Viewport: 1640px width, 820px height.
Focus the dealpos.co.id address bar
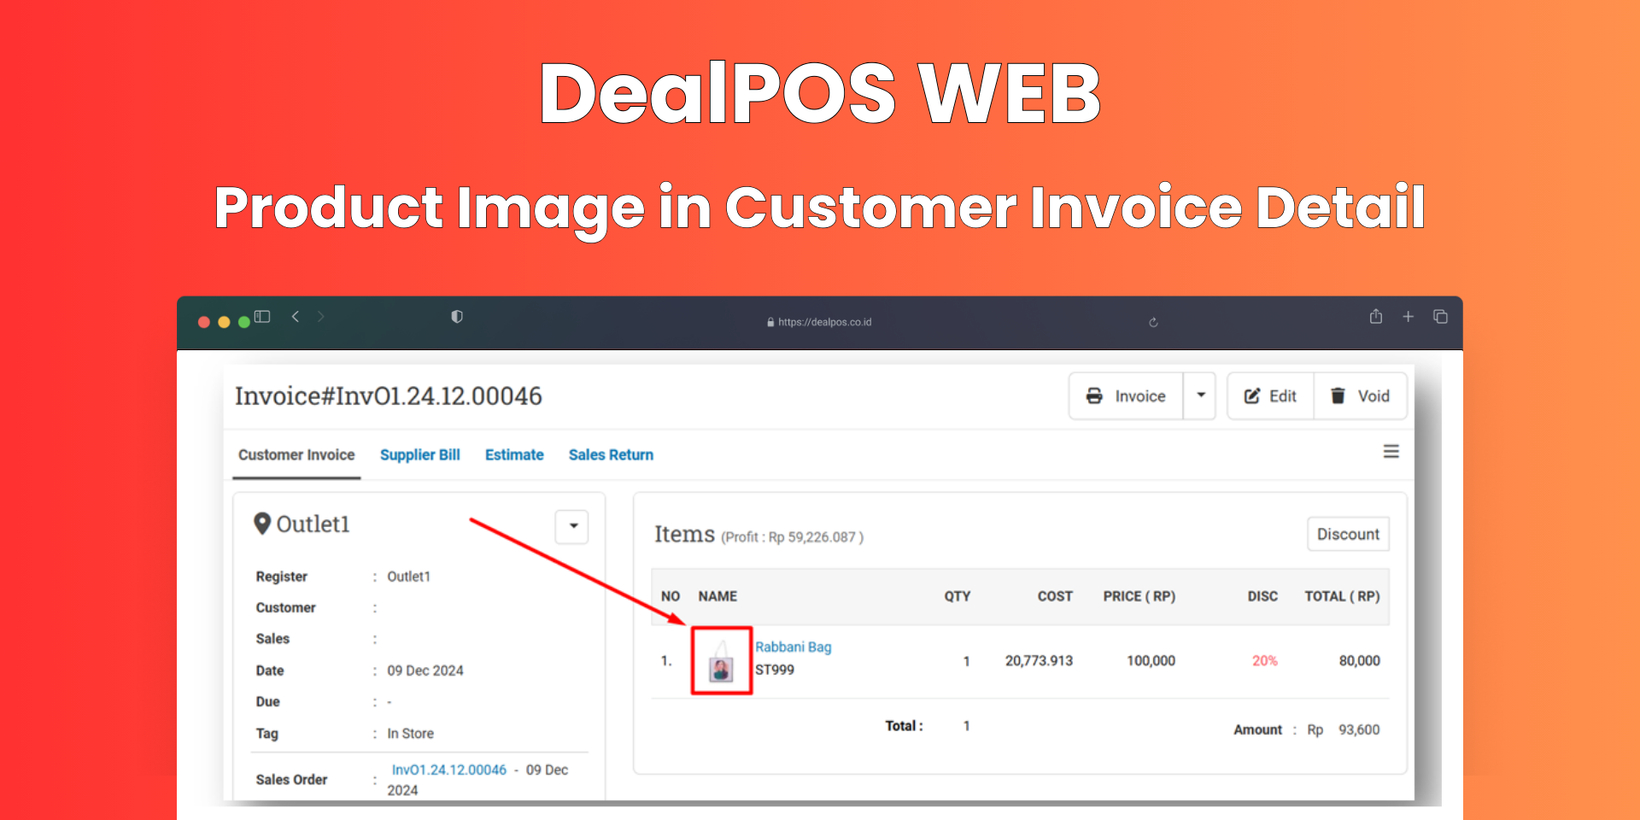(x=819, y=322)
